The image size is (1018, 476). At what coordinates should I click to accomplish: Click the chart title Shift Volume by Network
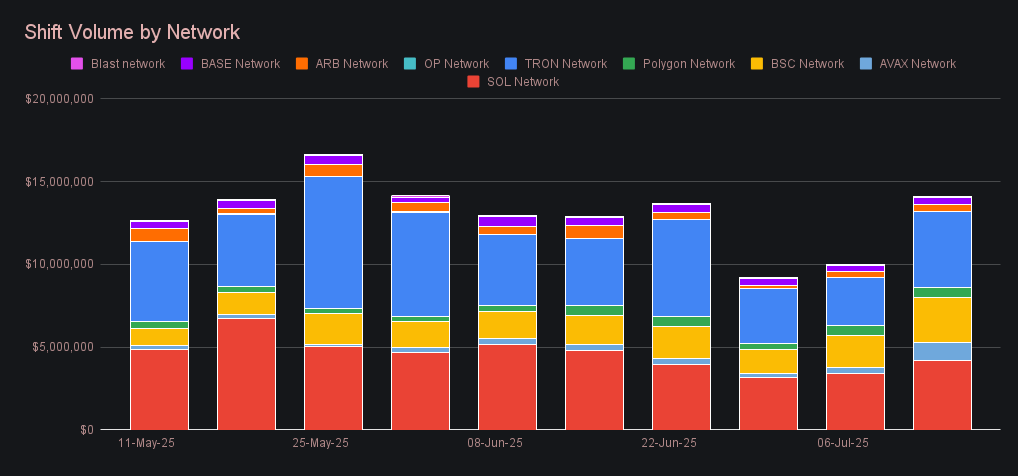pos(132,33)
